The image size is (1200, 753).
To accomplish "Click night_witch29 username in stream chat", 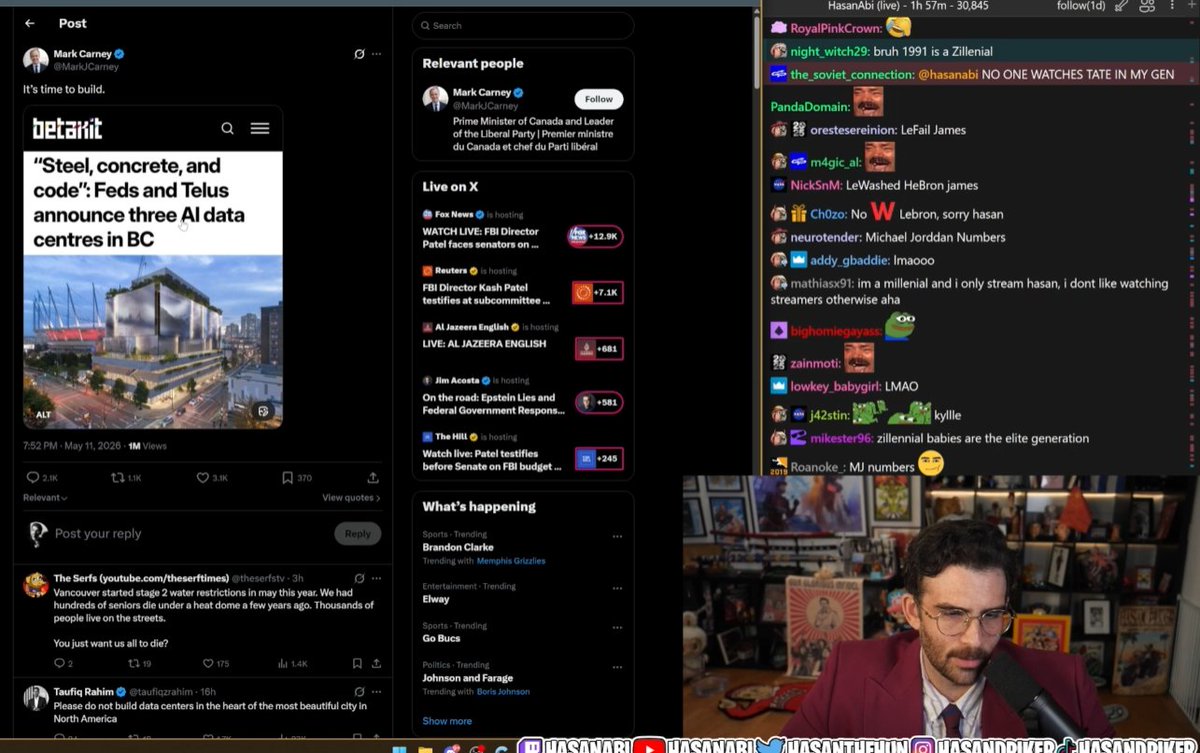I will [830, 51].
